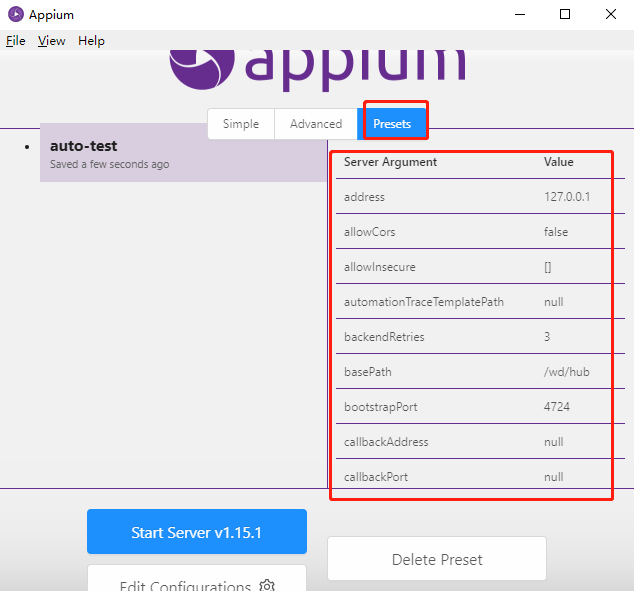Screen dimensions: 634x591
Task: Open the File menu
Action: pyautogui.click(x=15, y=41)
